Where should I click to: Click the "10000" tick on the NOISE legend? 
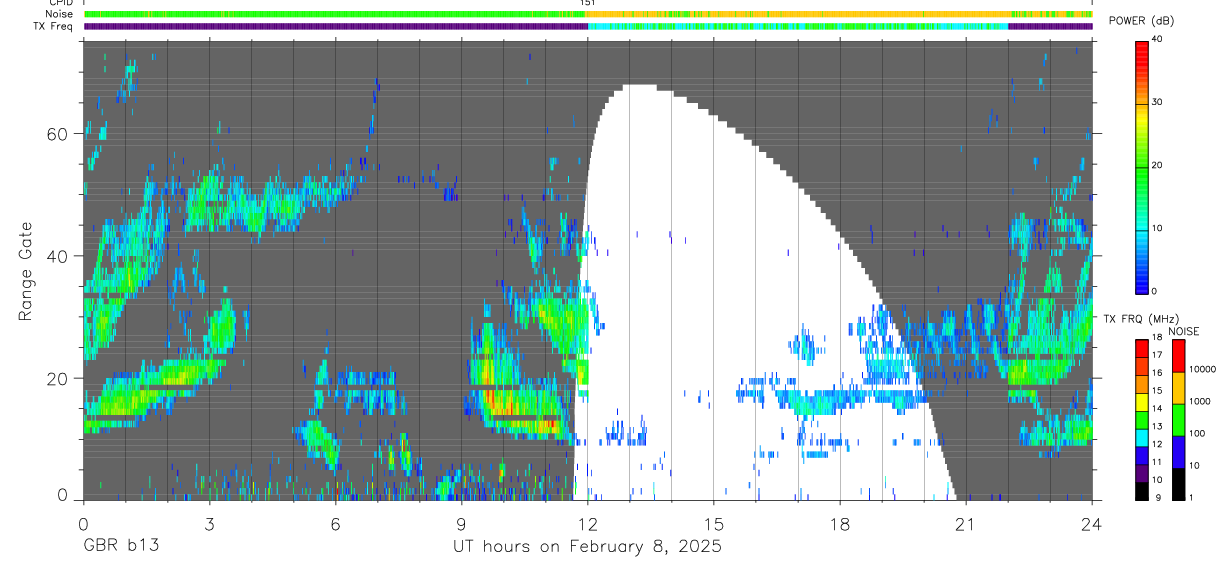(x=1202, y=369)
